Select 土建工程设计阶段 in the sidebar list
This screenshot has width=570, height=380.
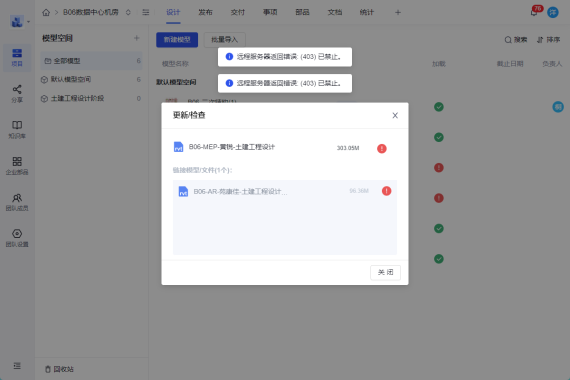click(91, 99)
